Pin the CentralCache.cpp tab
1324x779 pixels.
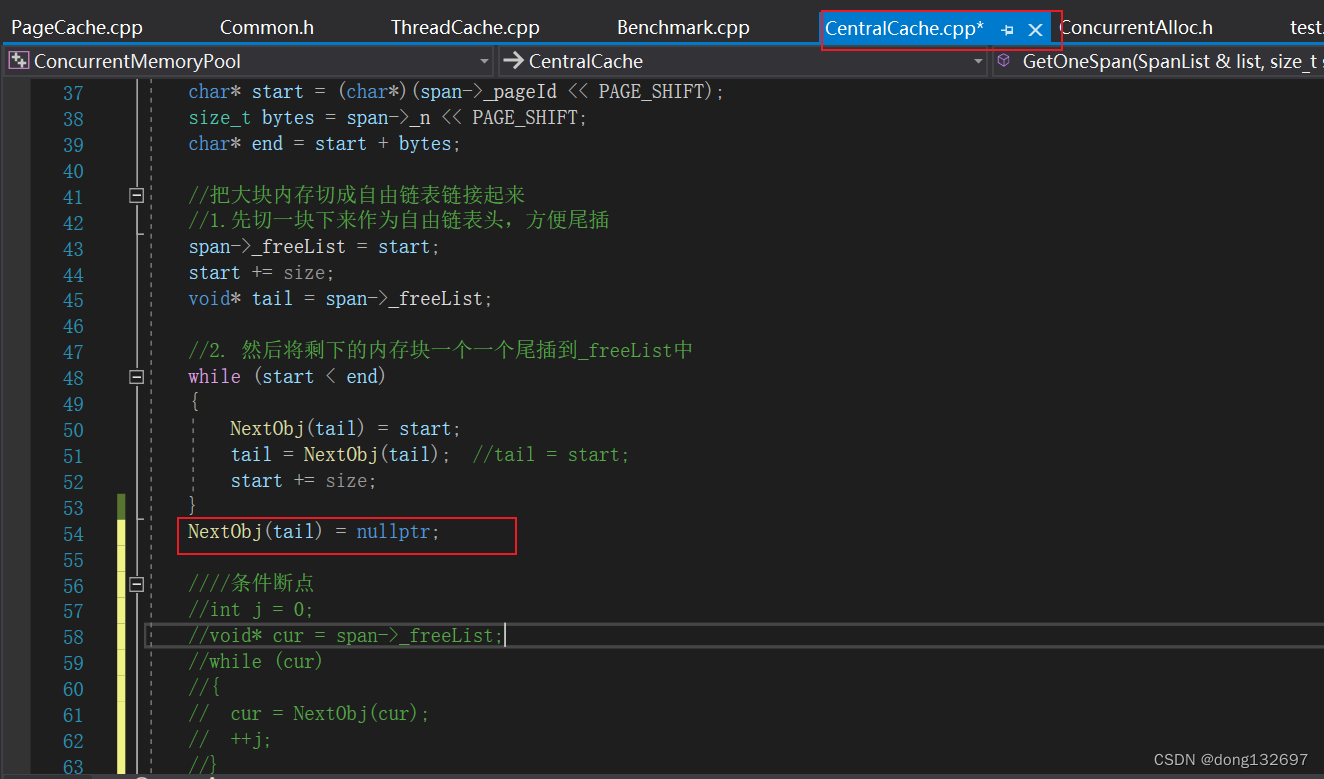point(1007,30)
